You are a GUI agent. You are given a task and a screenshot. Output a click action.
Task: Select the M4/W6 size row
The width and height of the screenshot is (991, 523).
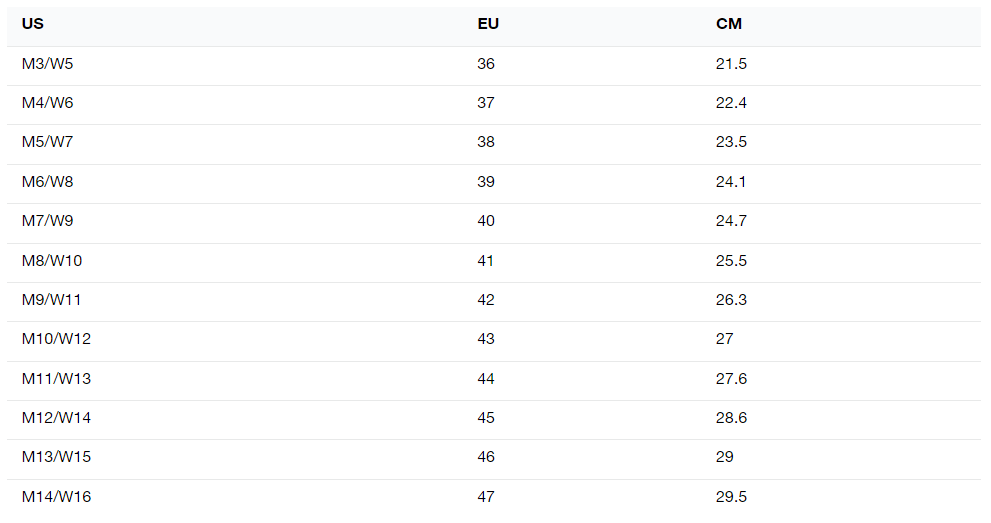[x=494, y=104]
